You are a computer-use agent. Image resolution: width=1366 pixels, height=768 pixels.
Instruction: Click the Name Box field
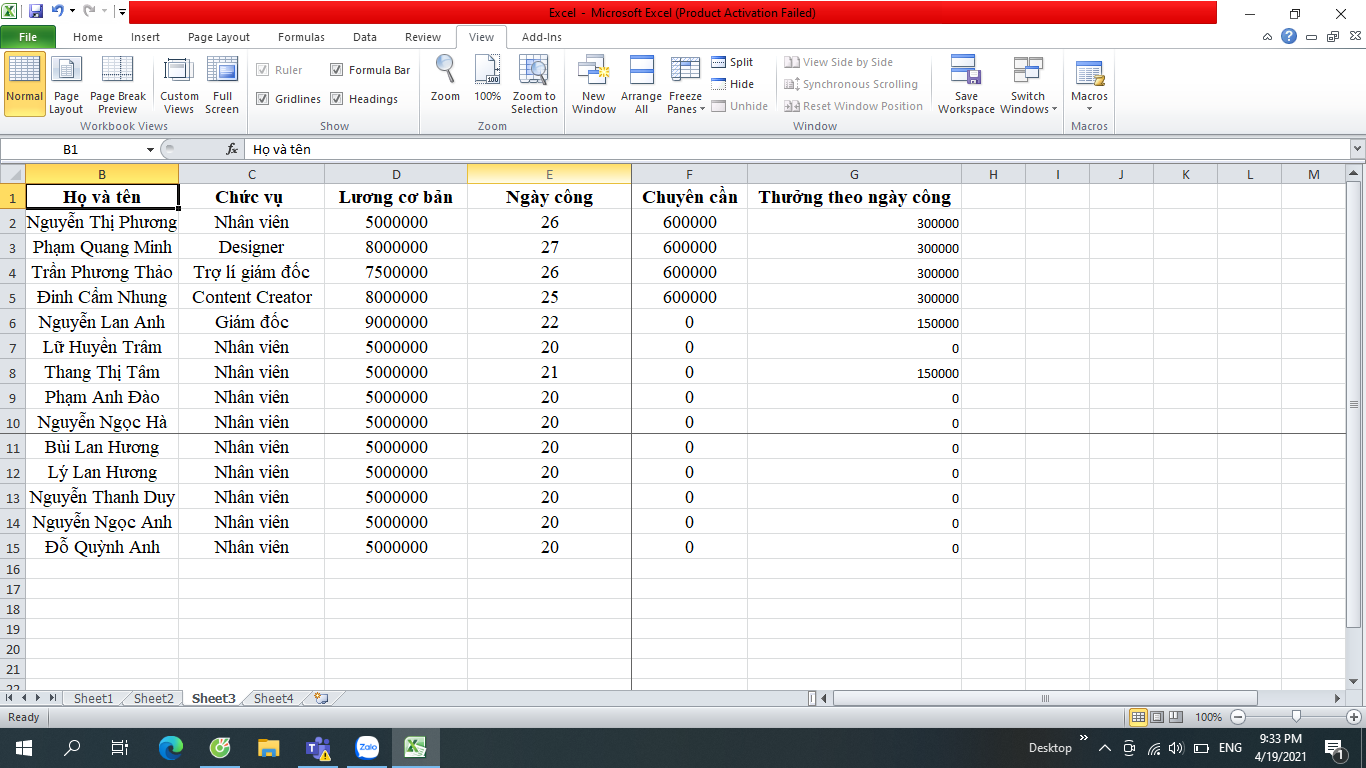click(71, 149)
